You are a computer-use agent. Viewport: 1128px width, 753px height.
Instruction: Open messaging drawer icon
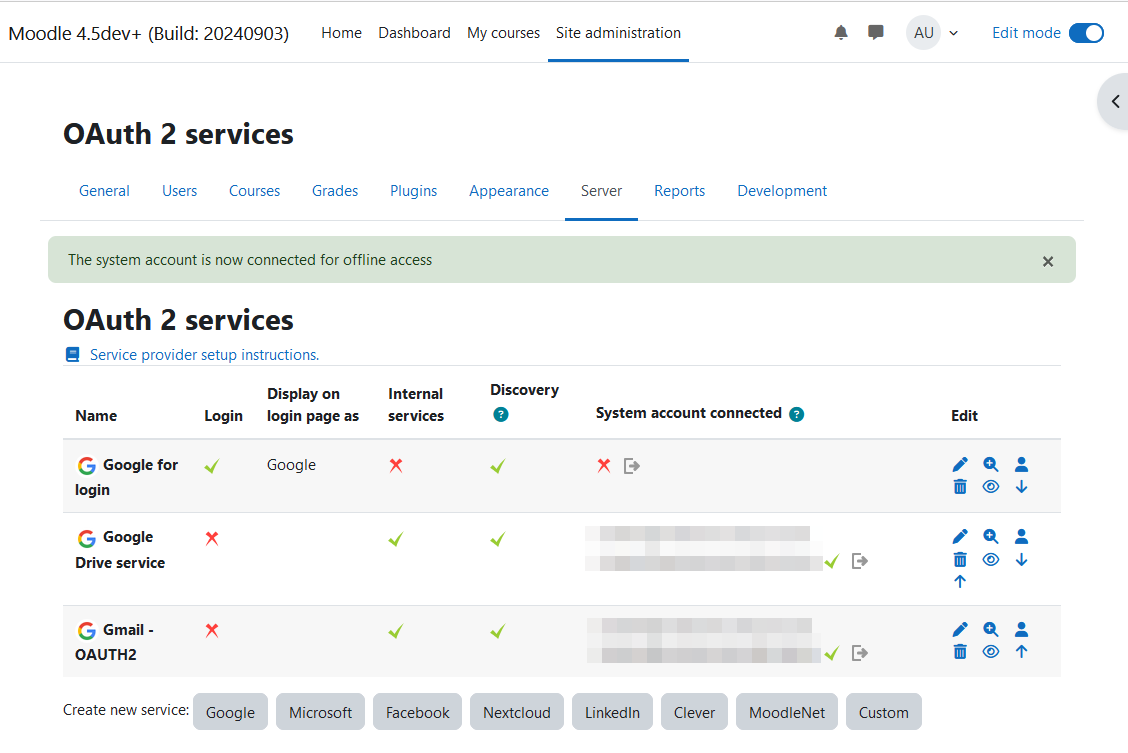tap(875, 32)
